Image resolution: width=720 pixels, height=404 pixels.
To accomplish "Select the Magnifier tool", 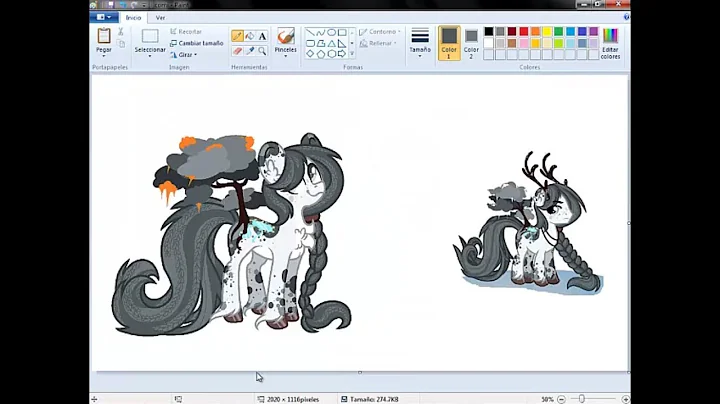I will coord(262,50).
